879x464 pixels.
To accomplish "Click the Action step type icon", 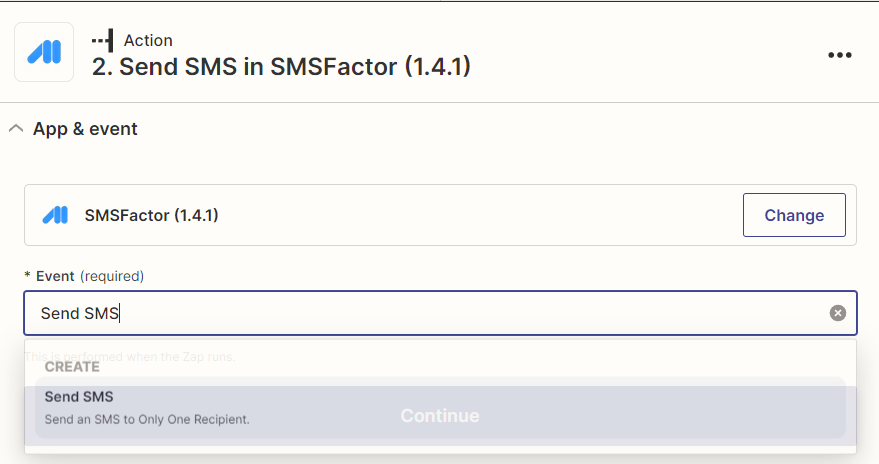I will pyautogui.click(x=103, y=40).
